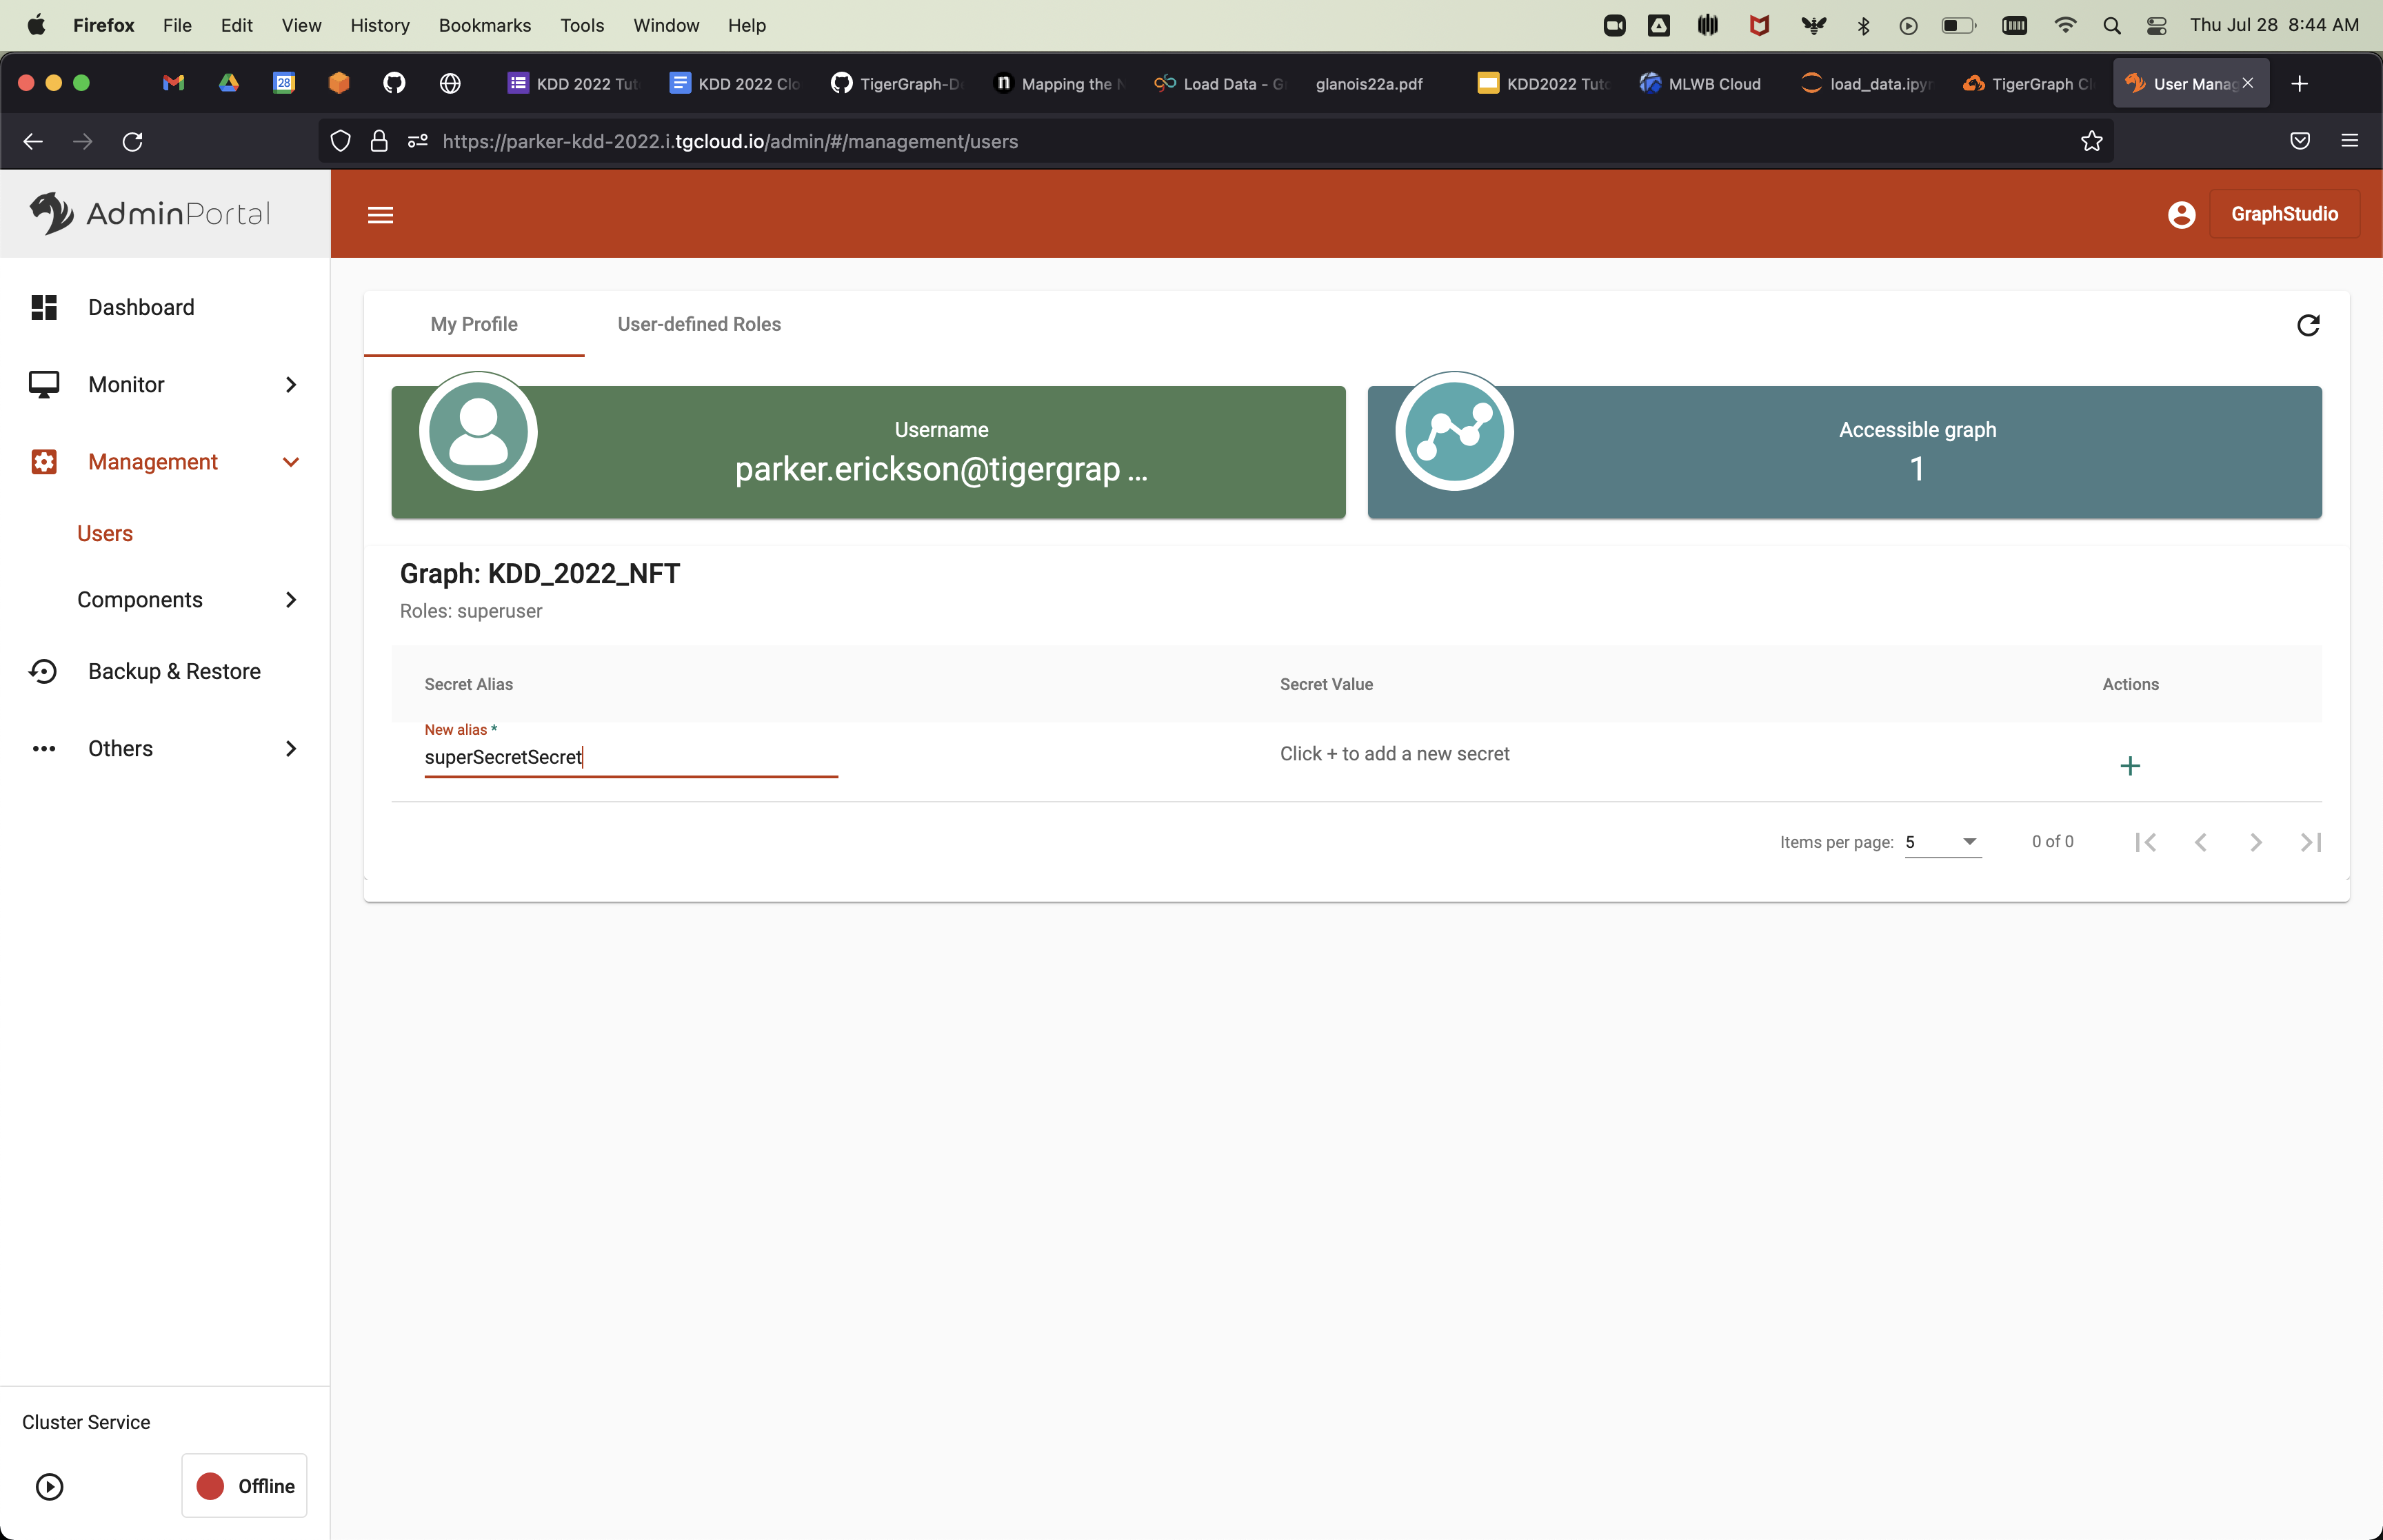
Task: Open the Bookmarks menu in menu bar
Action: (484, 25)
